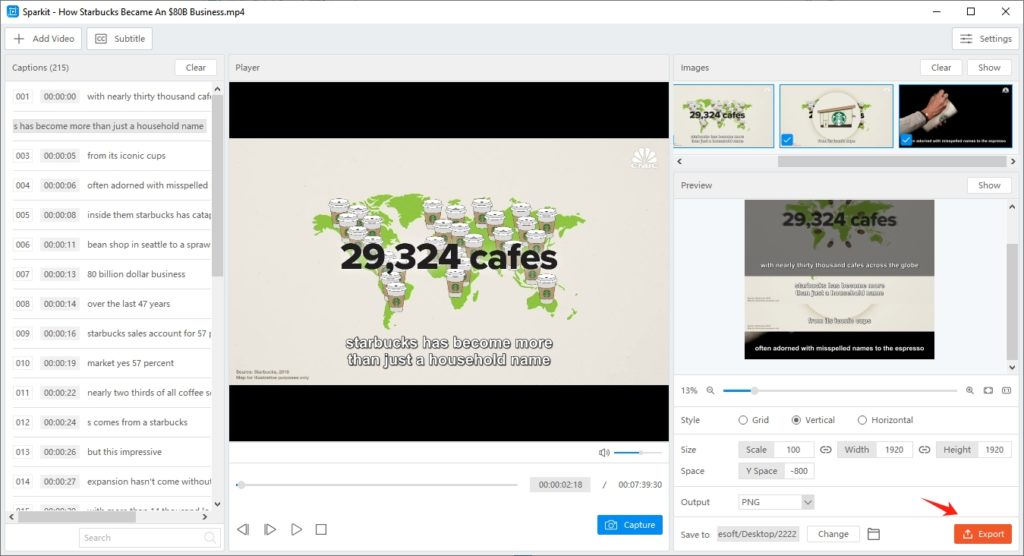Select caption '80 billion dollar business'
The width and height of the screenshot is (1024, 556).
tap(111, 274)
